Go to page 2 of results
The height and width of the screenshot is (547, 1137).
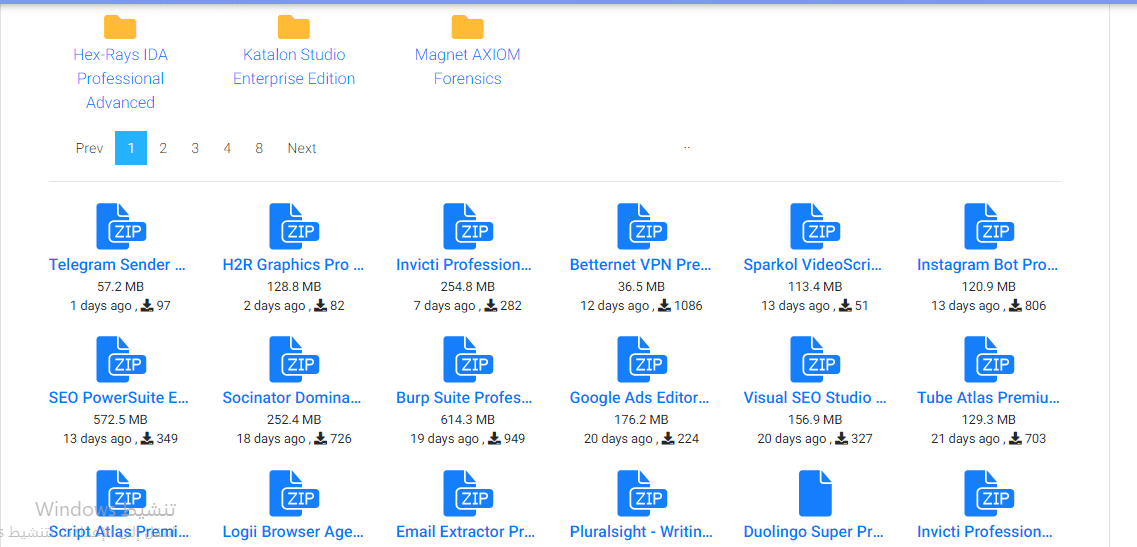click(163, 148)
